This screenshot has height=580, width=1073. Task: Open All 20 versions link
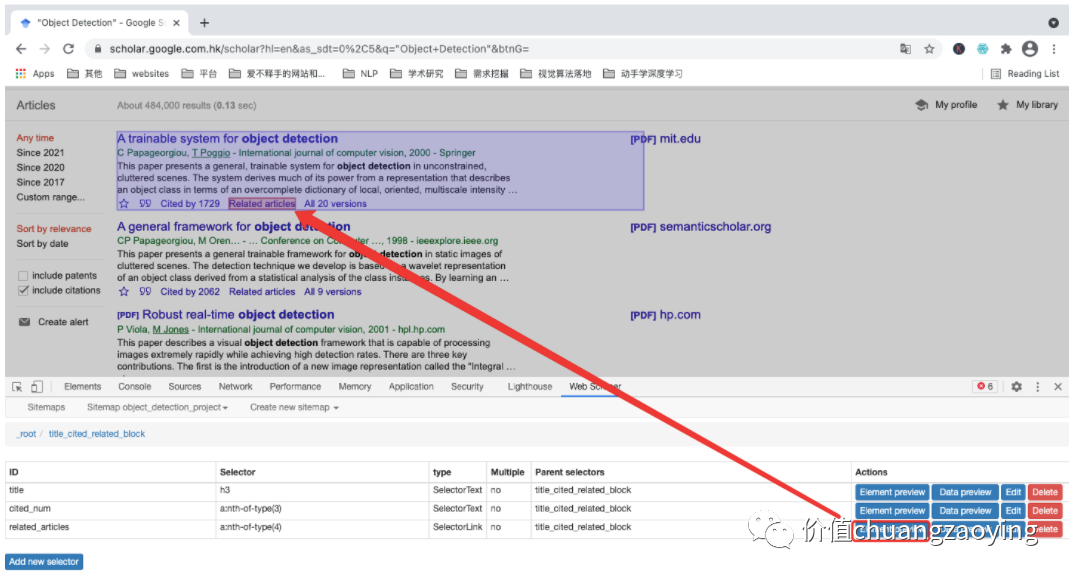(x=335, y=204)
